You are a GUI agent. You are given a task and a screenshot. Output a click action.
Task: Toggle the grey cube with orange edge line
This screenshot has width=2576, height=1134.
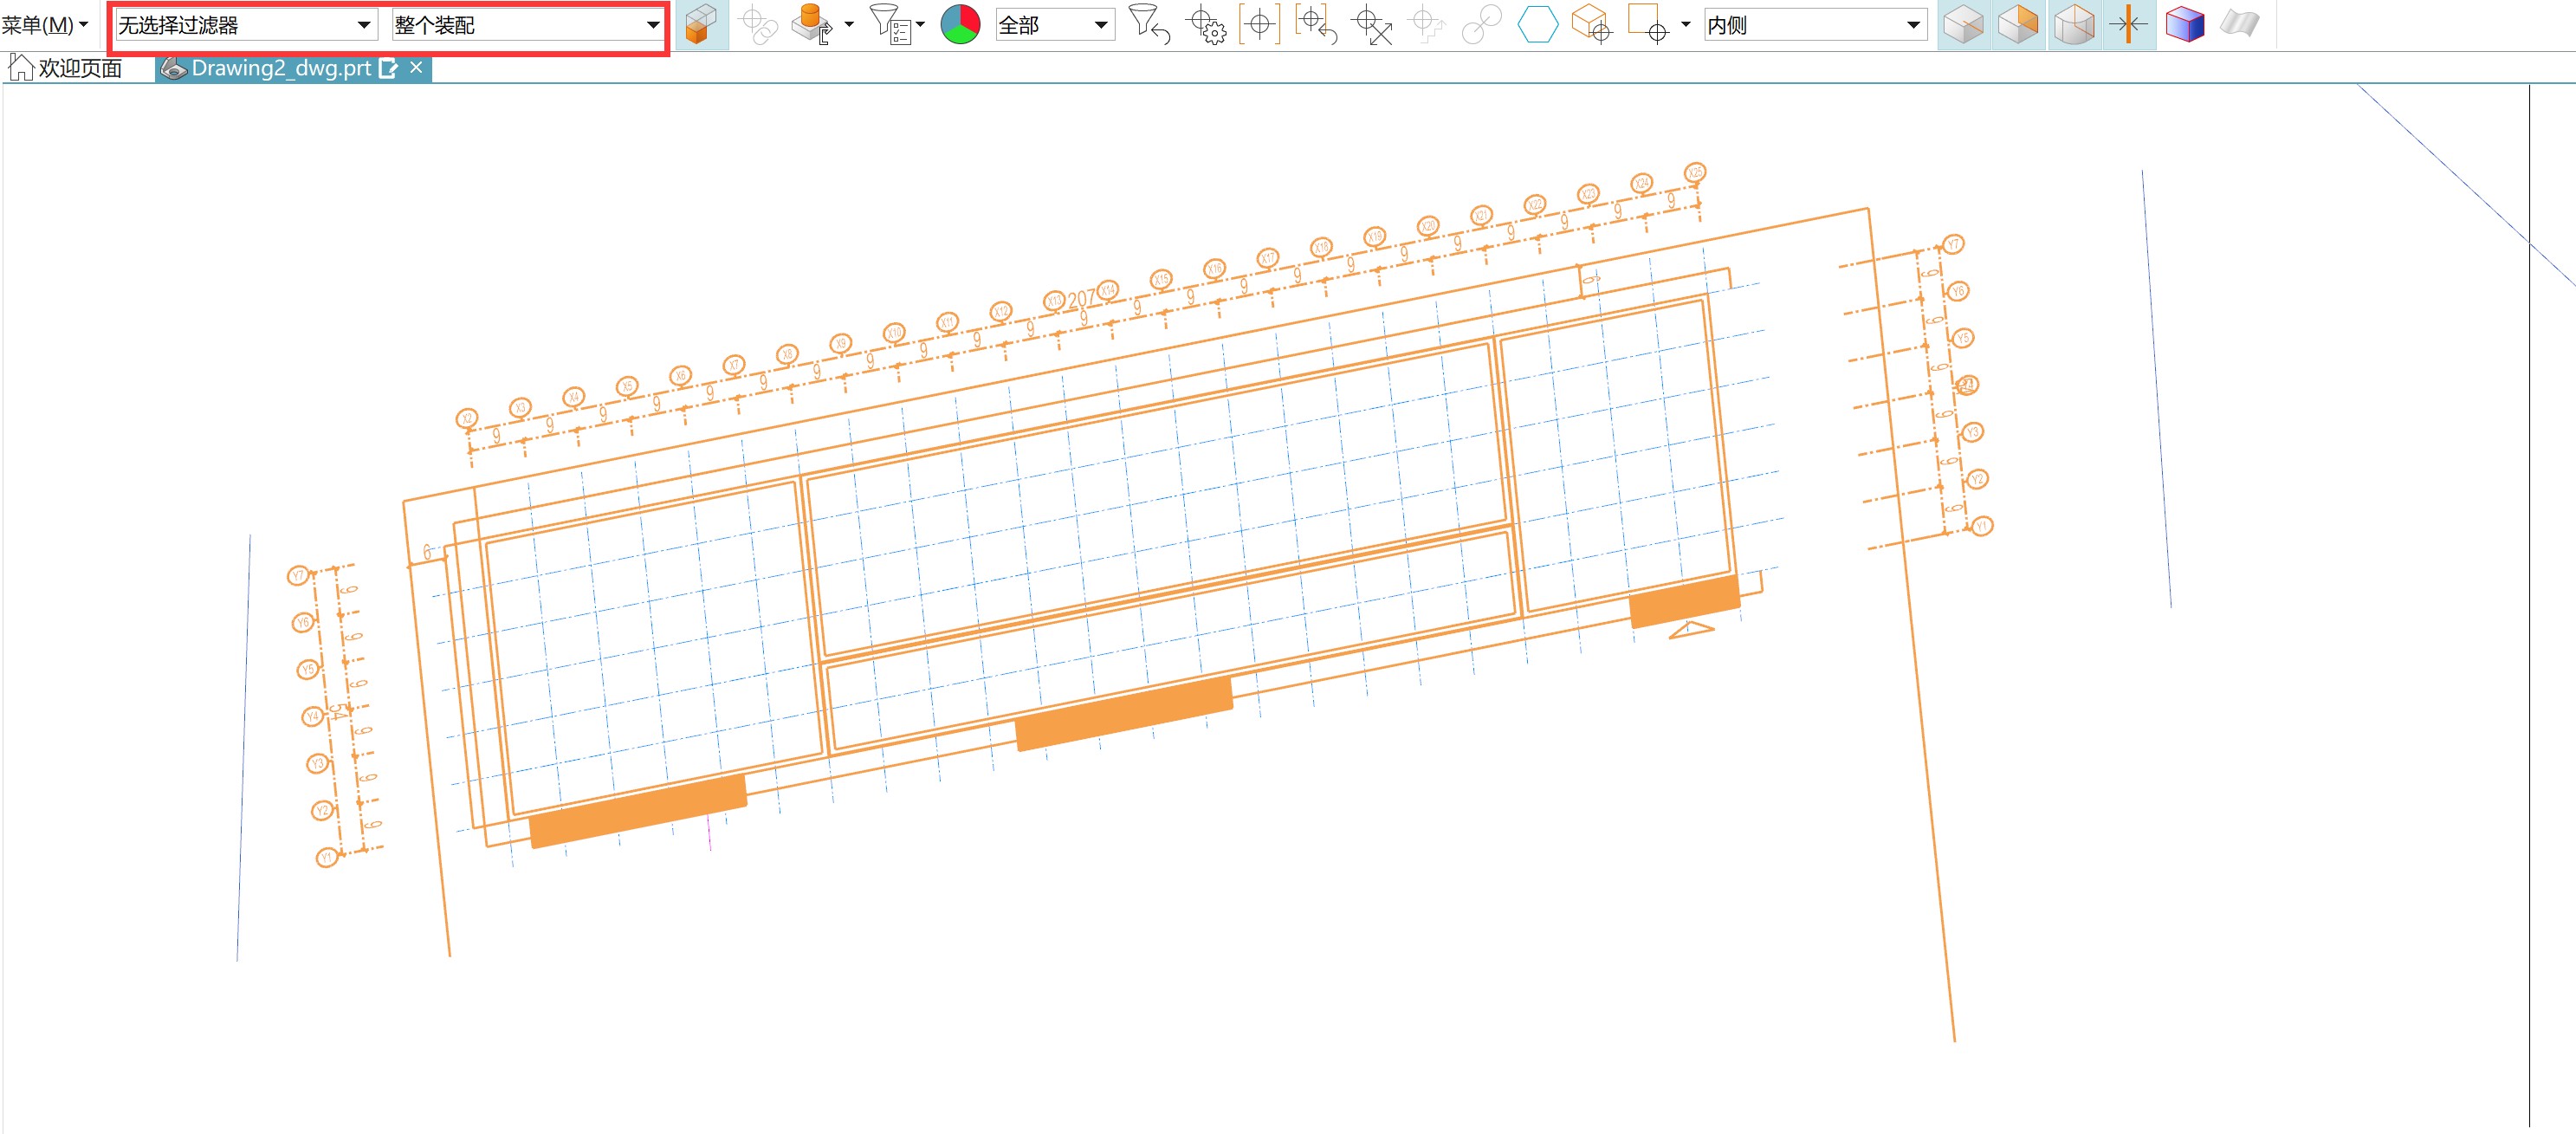coord(1963,25)
